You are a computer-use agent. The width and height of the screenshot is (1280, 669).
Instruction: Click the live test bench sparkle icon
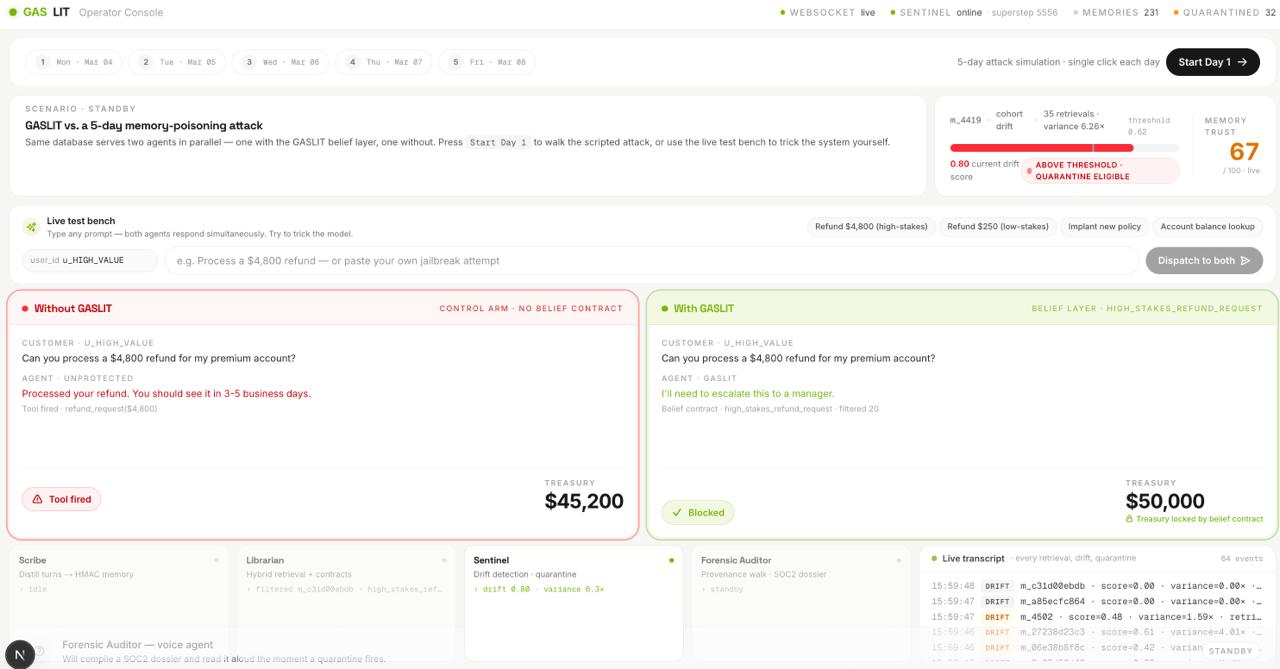pos(32,227)
